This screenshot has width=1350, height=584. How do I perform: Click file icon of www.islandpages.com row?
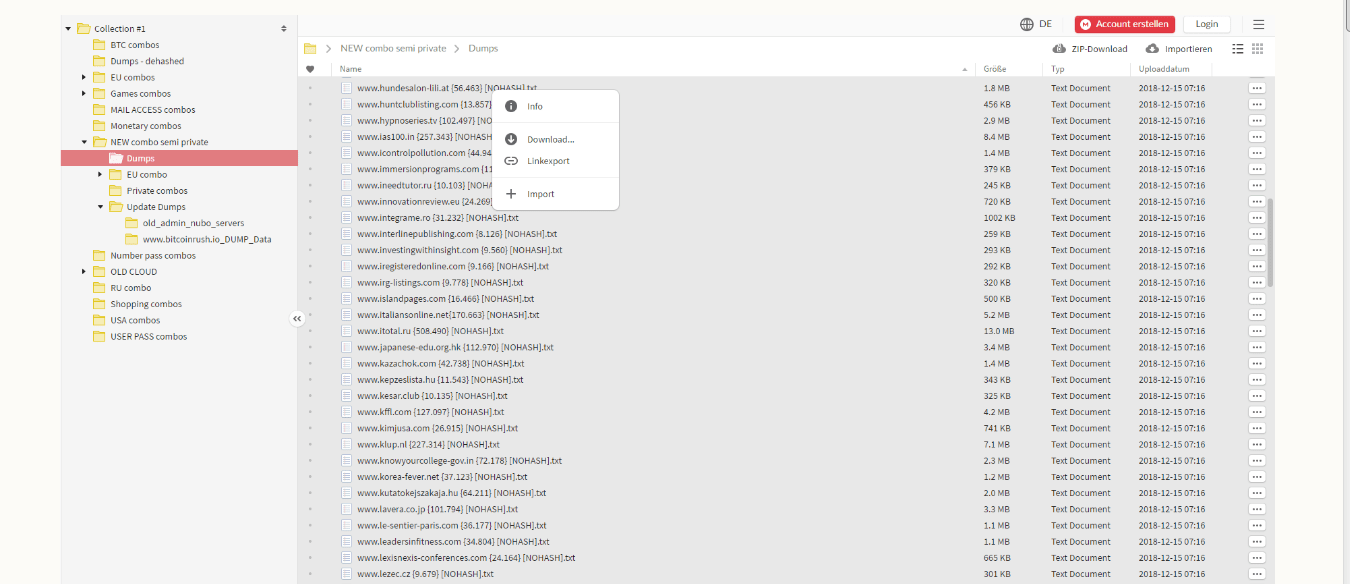[347, 299]
